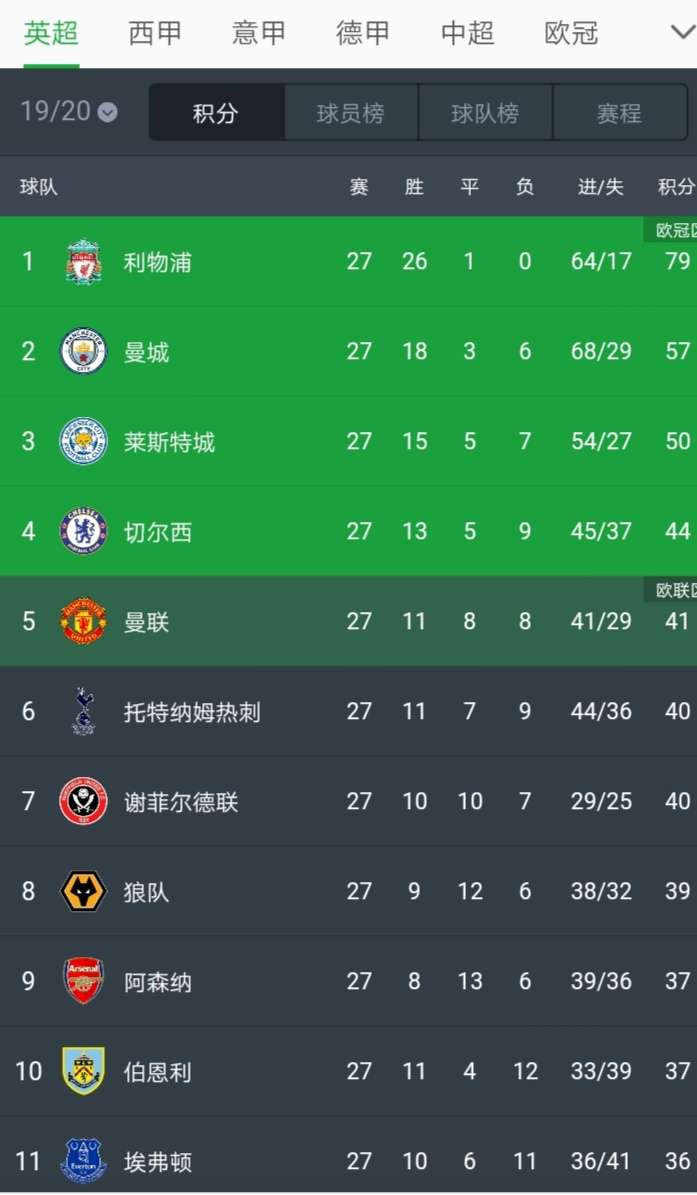Switch to the 欧冠 tab
Image resolution: width=697 pixels, height=1195 pixels.
pyautogui.click(x=571, y=33)
